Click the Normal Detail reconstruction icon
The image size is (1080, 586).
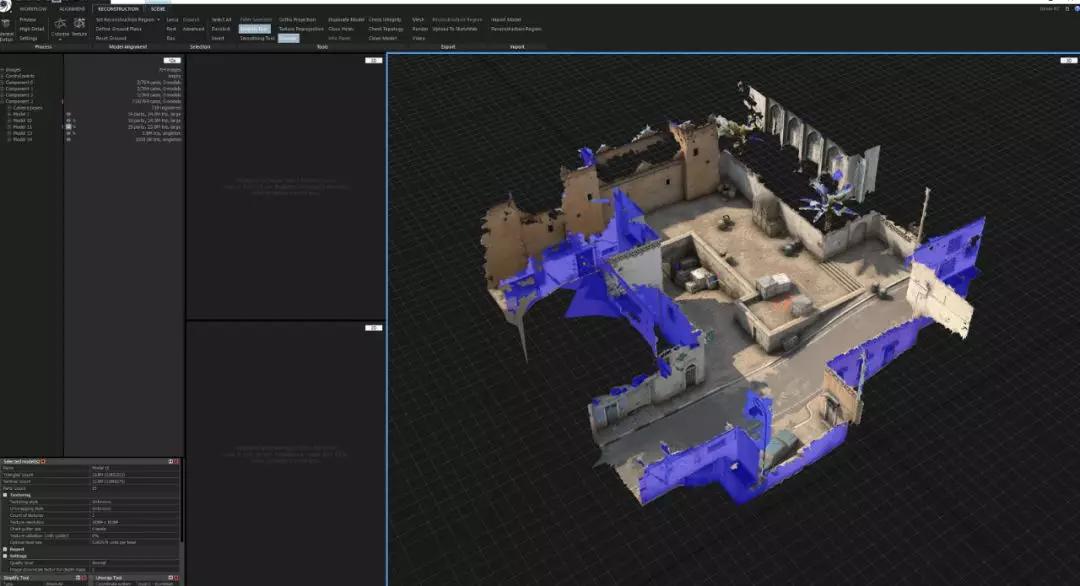[5, 24]
